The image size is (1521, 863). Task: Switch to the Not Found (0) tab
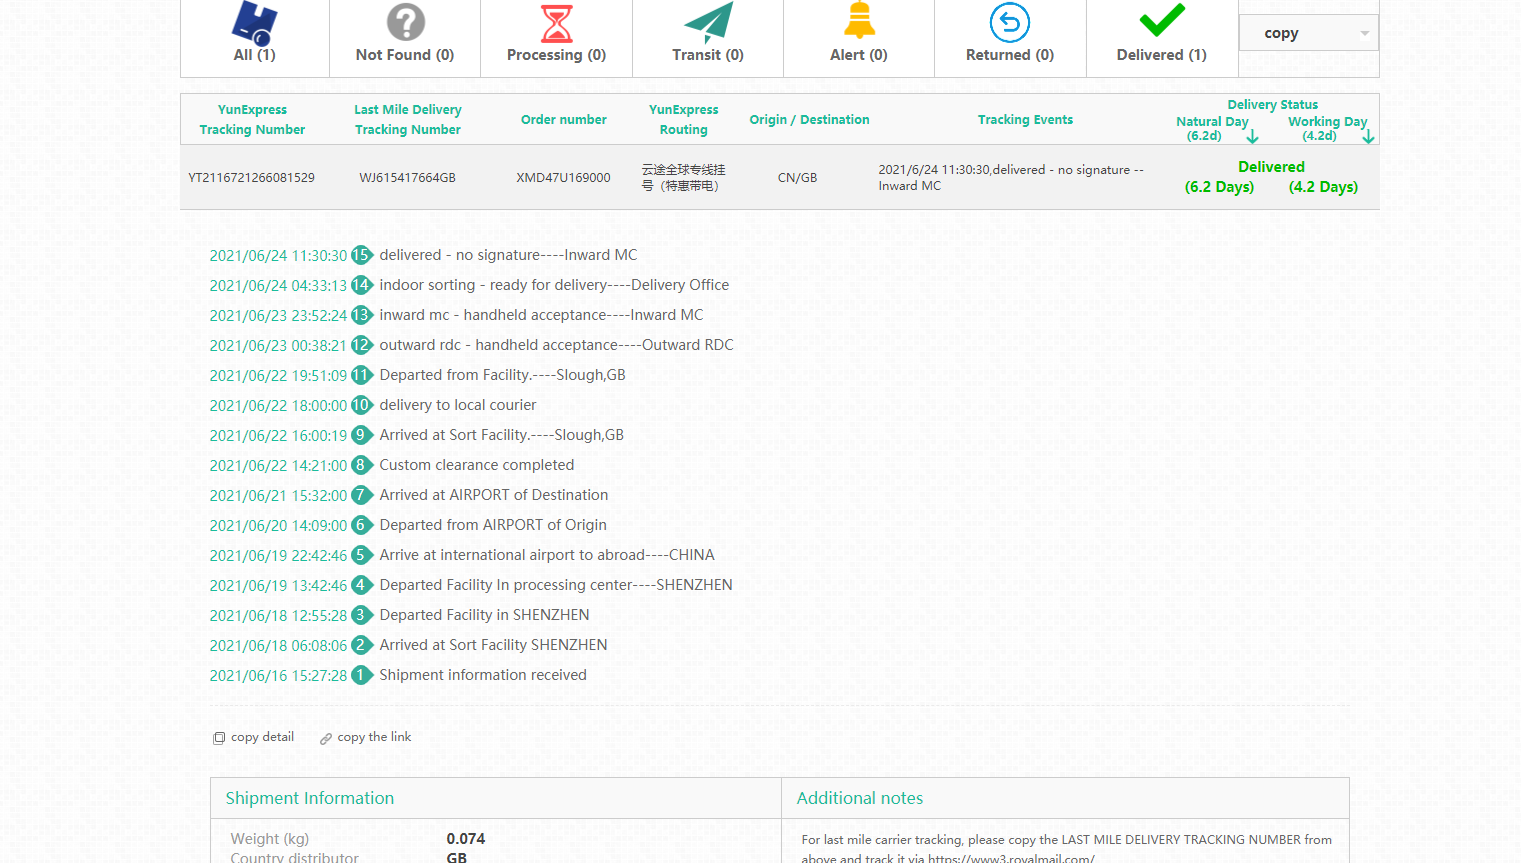(405, 55)
